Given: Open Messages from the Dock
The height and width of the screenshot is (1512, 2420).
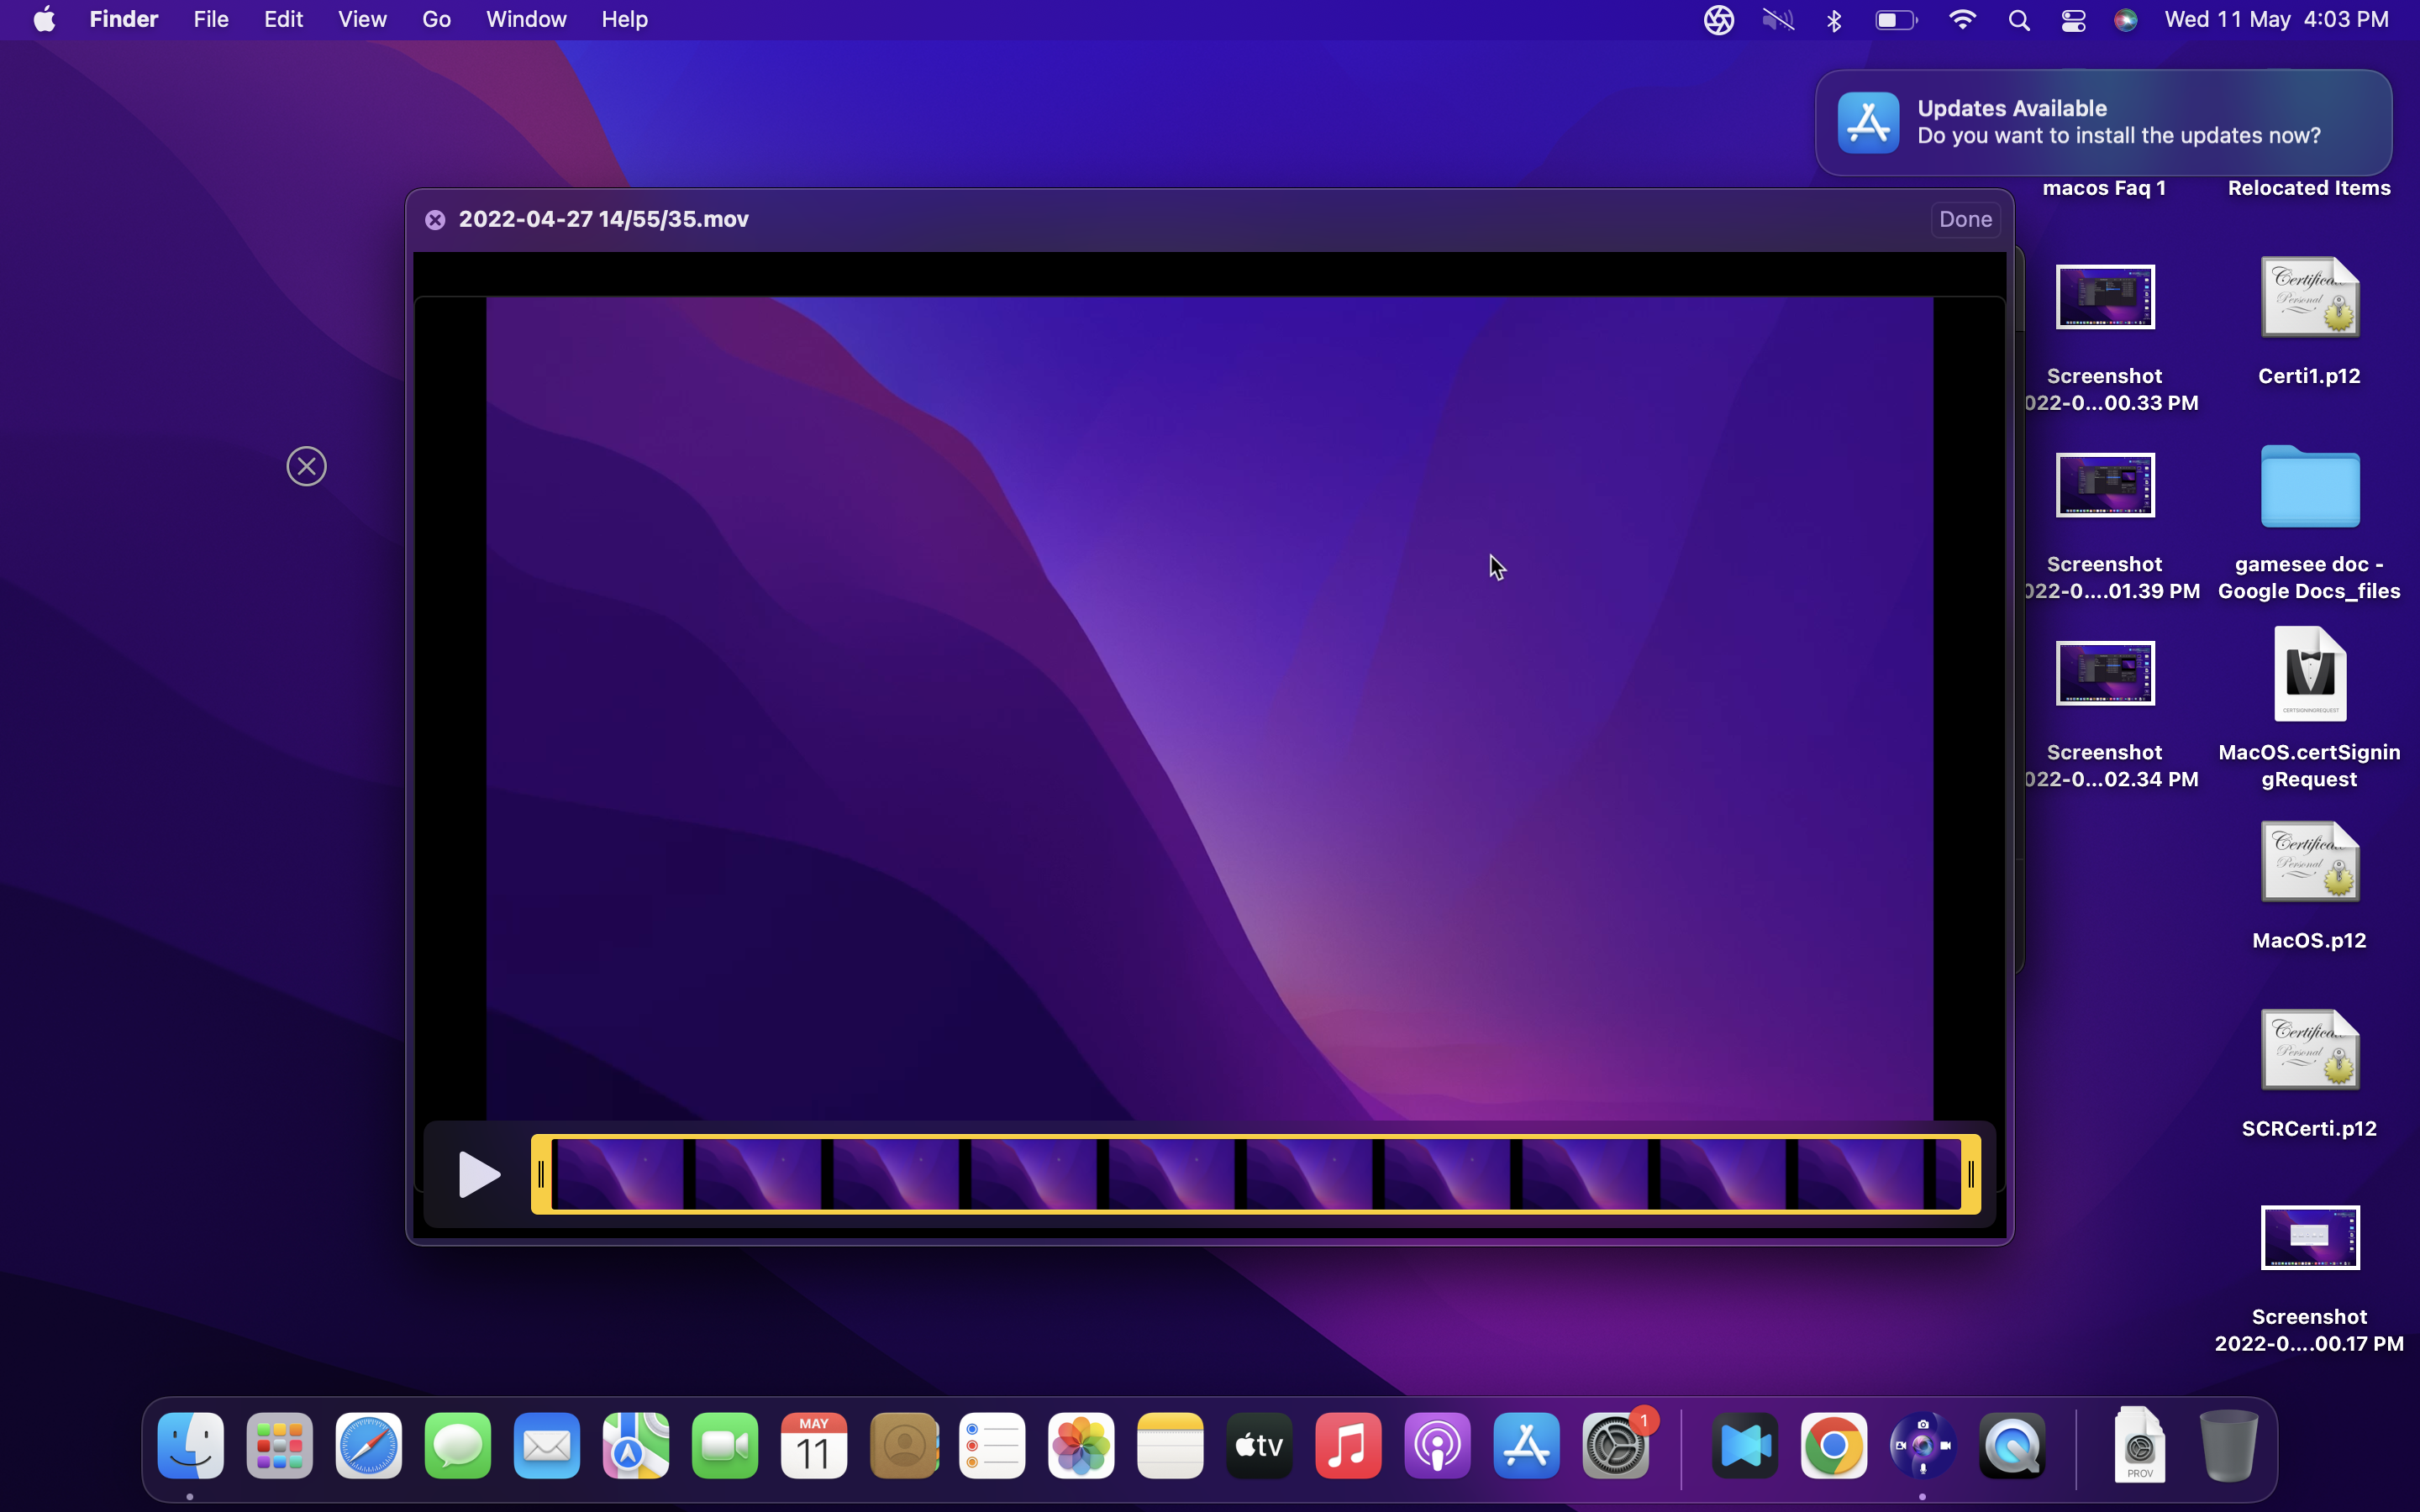Looking at the screenshot, I should [x=457, y=1445].
